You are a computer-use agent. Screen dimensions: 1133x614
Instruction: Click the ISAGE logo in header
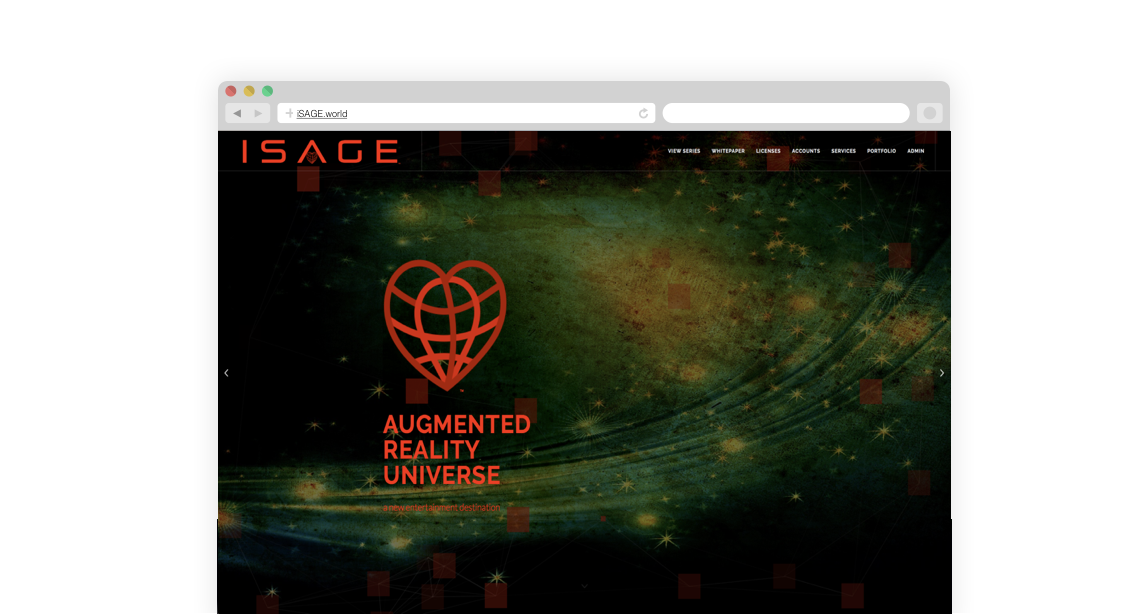(x=320, y=151)
